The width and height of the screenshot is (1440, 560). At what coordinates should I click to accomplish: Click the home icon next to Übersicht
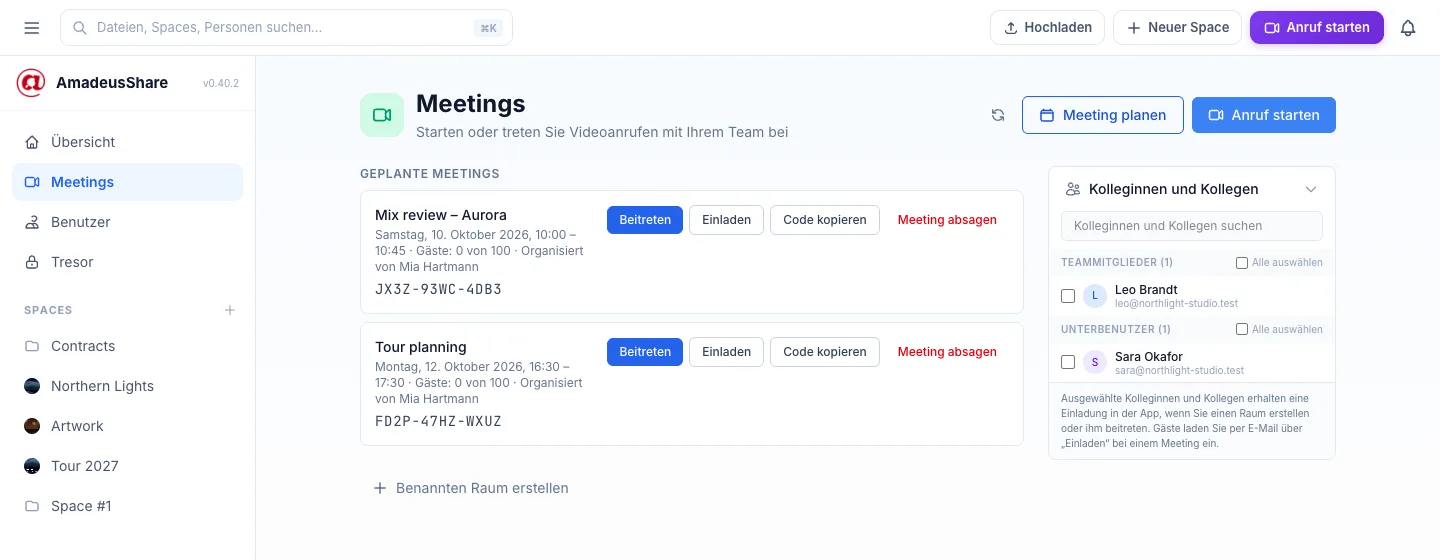tap(32, 142)
